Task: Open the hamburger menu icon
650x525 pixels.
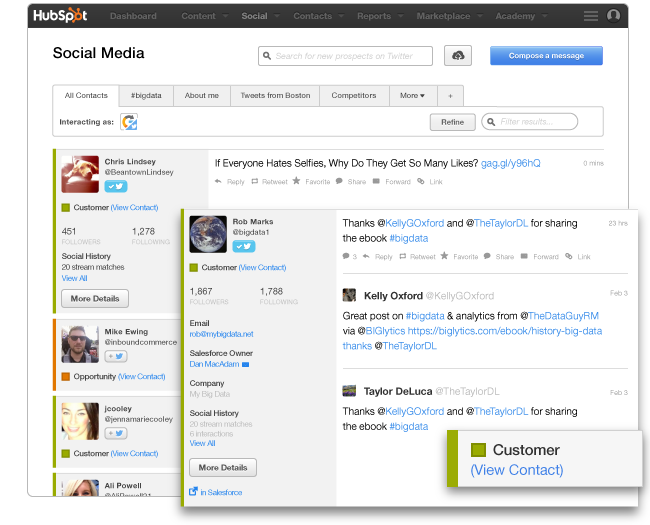Action: (591, 16)
